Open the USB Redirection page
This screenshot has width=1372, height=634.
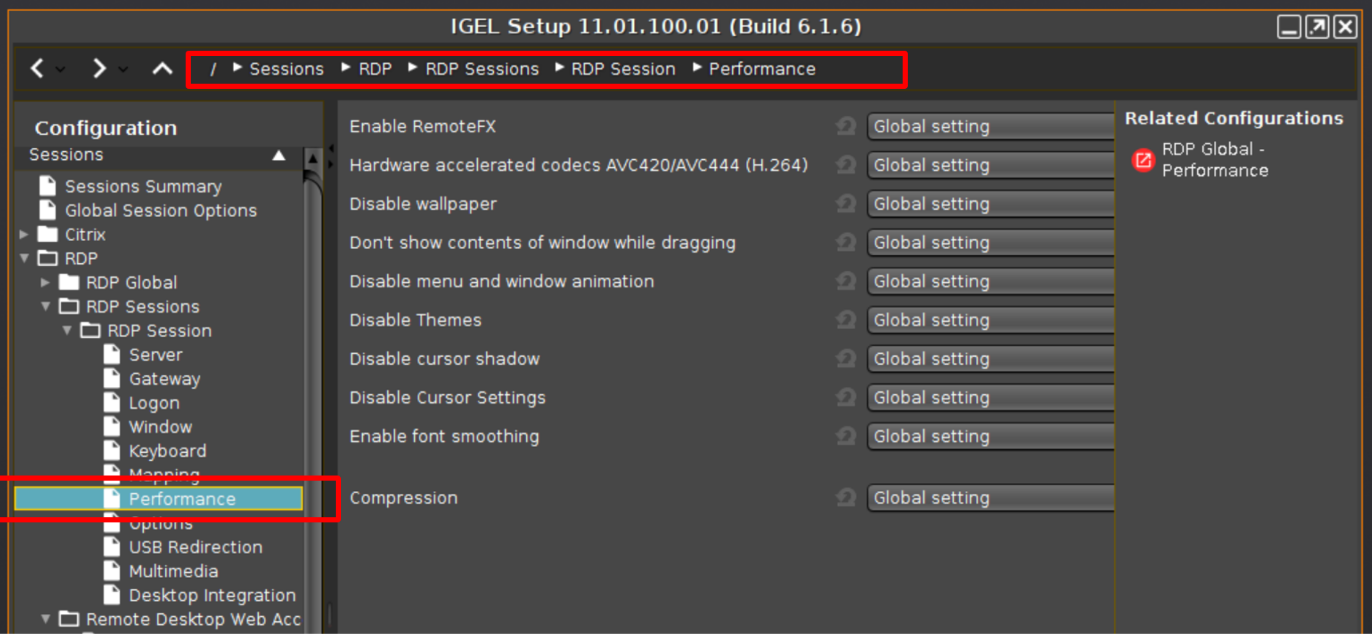tap(195, 547)
